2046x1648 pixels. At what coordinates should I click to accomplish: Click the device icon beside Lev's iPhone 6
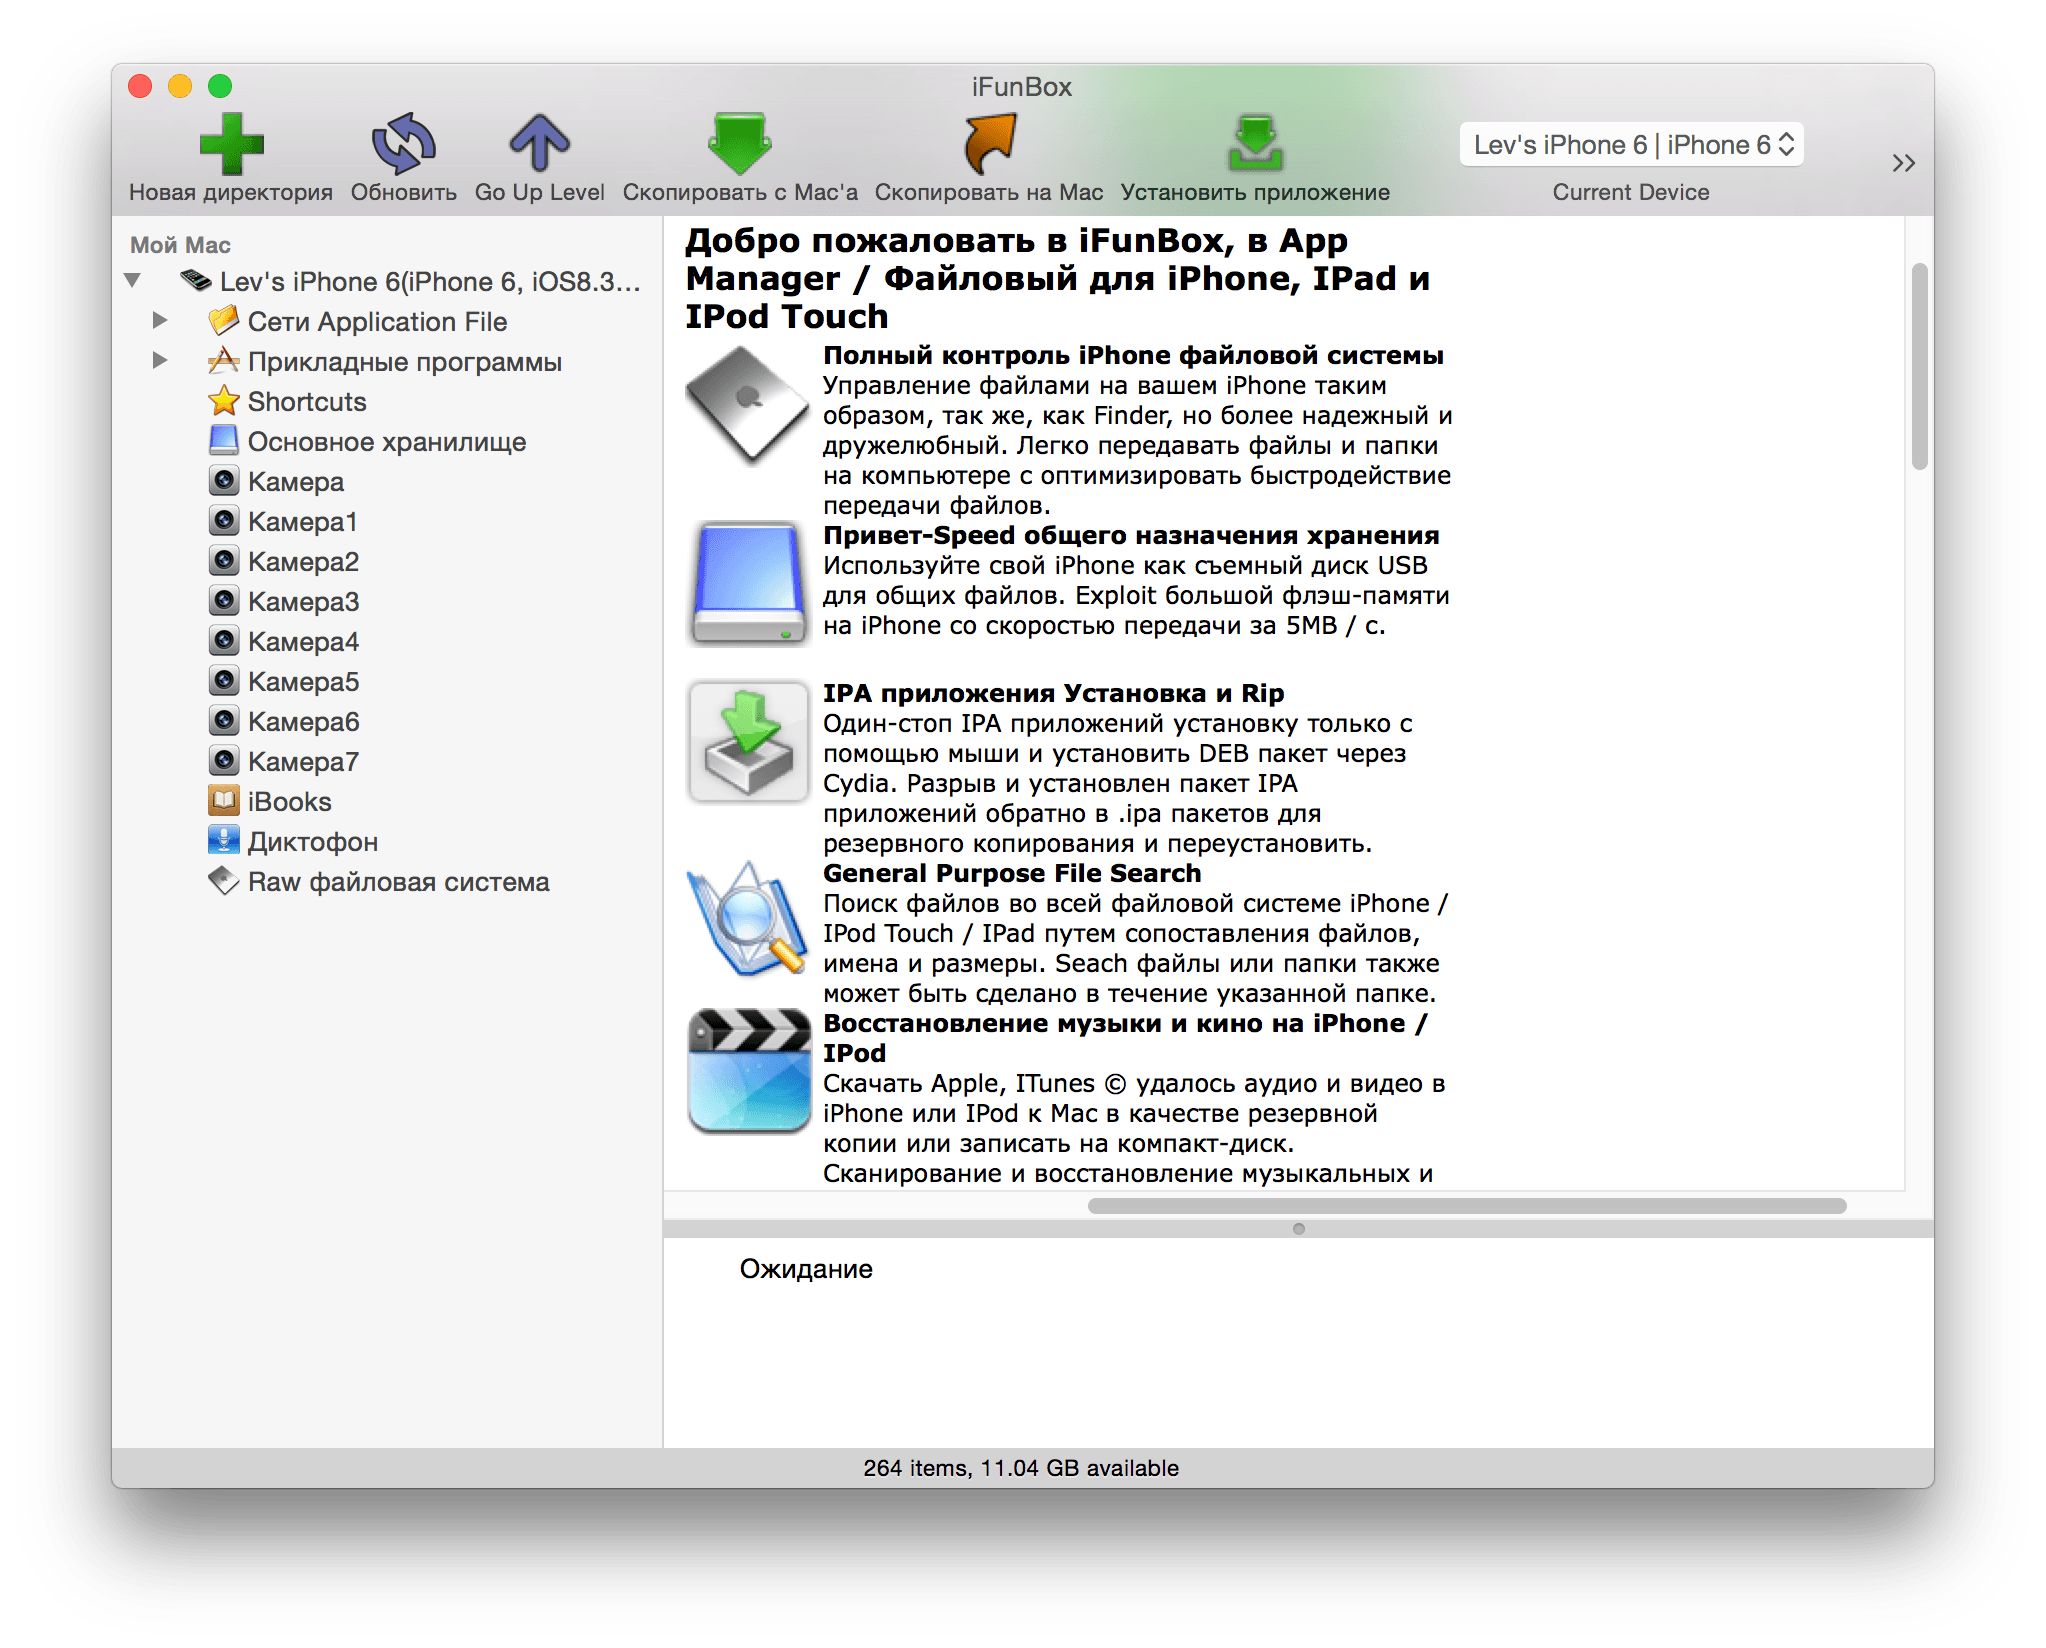196,280
